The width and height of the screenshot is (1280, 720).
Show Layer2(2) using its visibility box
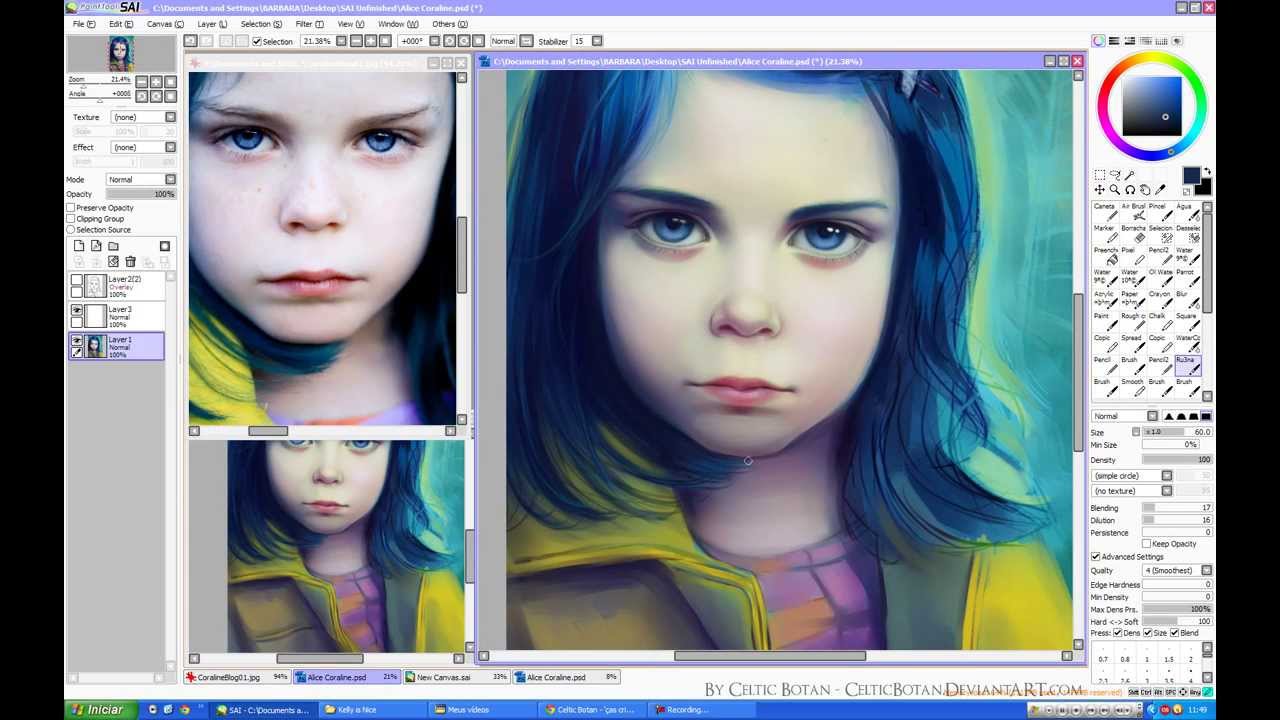pos(76,280)
